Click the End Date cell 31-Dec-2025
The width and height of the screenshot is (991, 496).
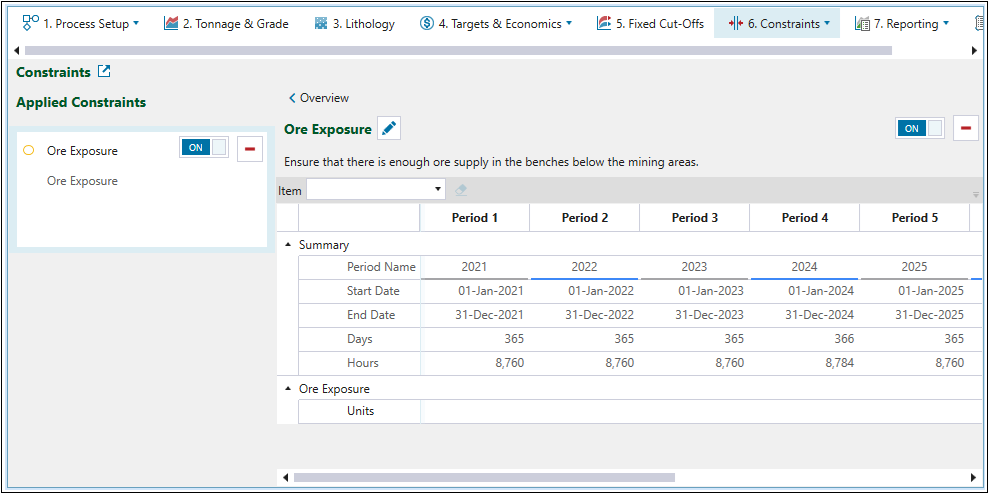(915, 315)
